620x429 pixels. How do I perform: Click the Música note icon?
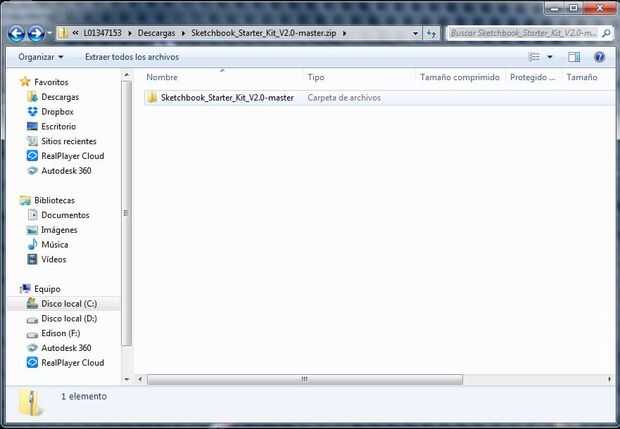point(32,244)
